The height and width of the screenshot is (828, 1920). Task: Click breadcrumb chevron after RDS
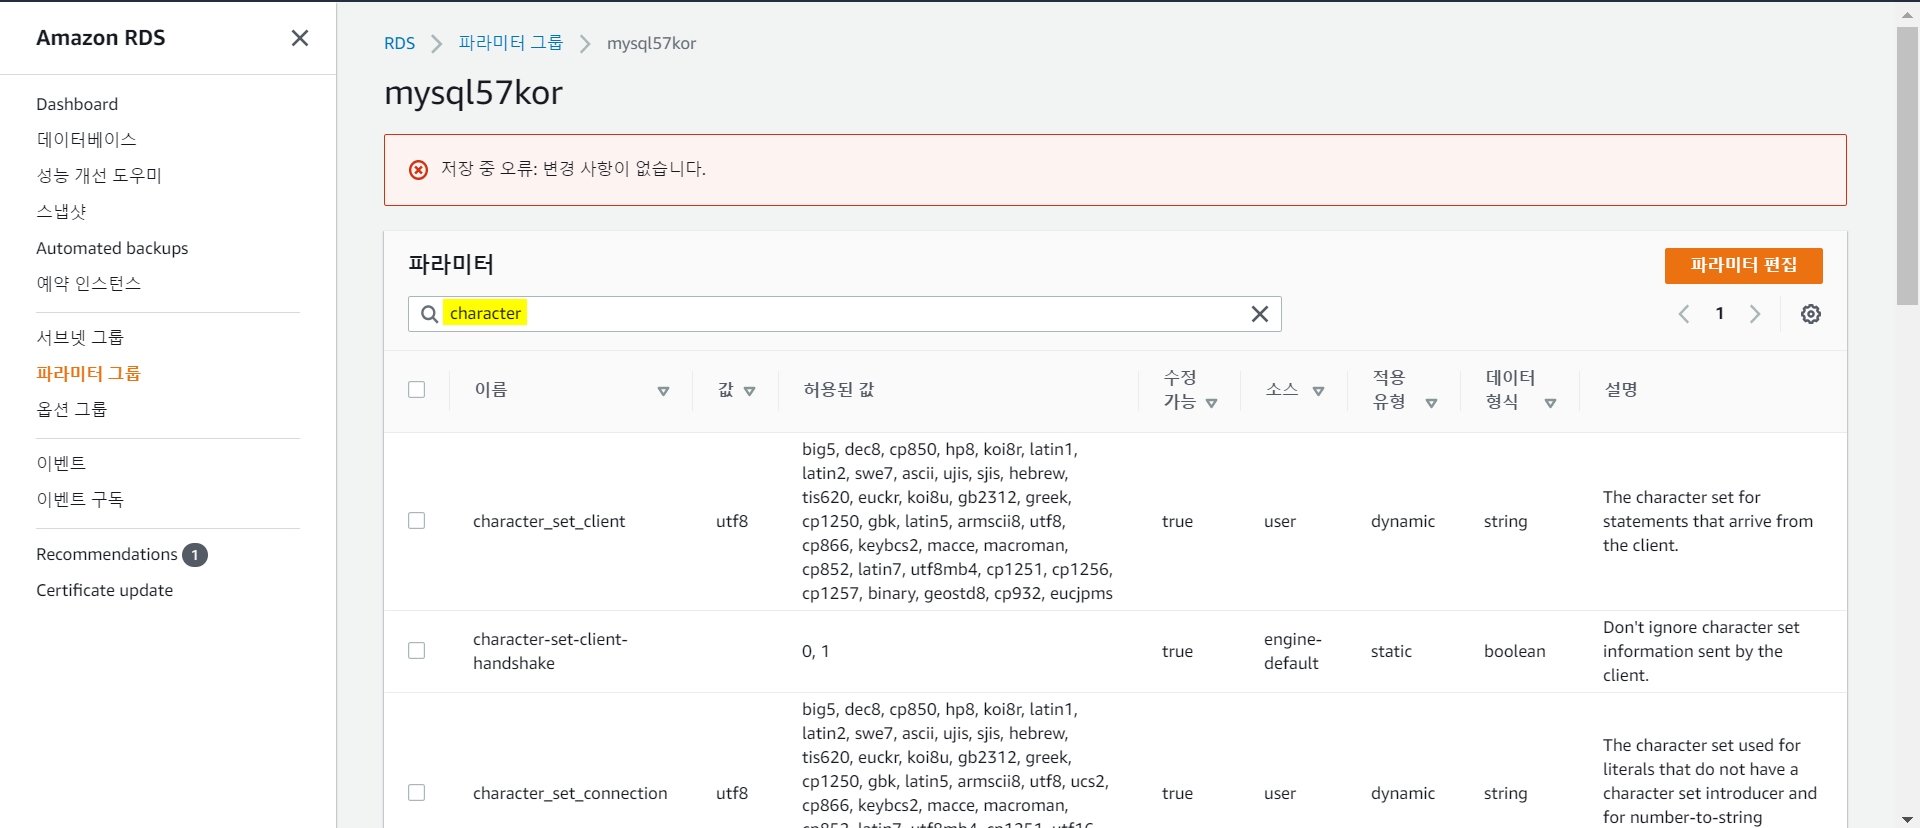[437, 44]
